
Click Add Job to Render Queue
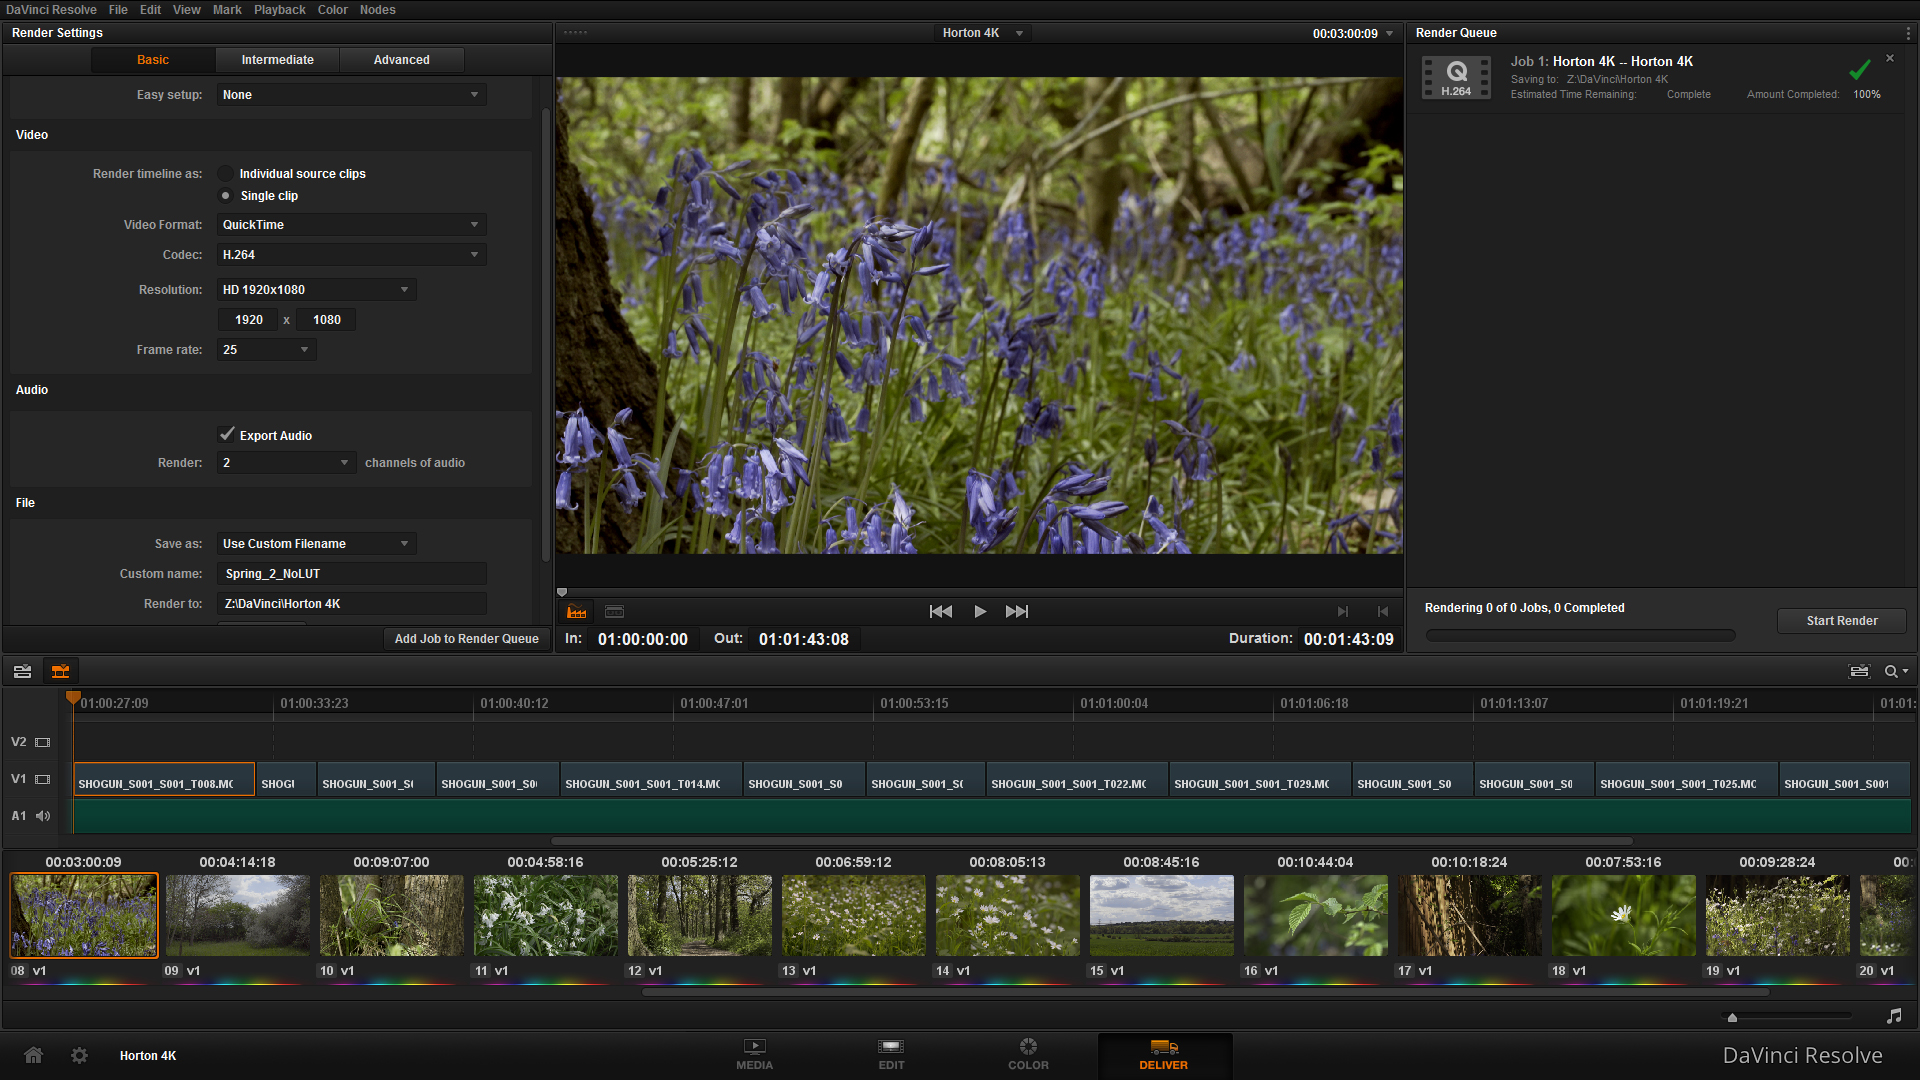click(466, 639)
